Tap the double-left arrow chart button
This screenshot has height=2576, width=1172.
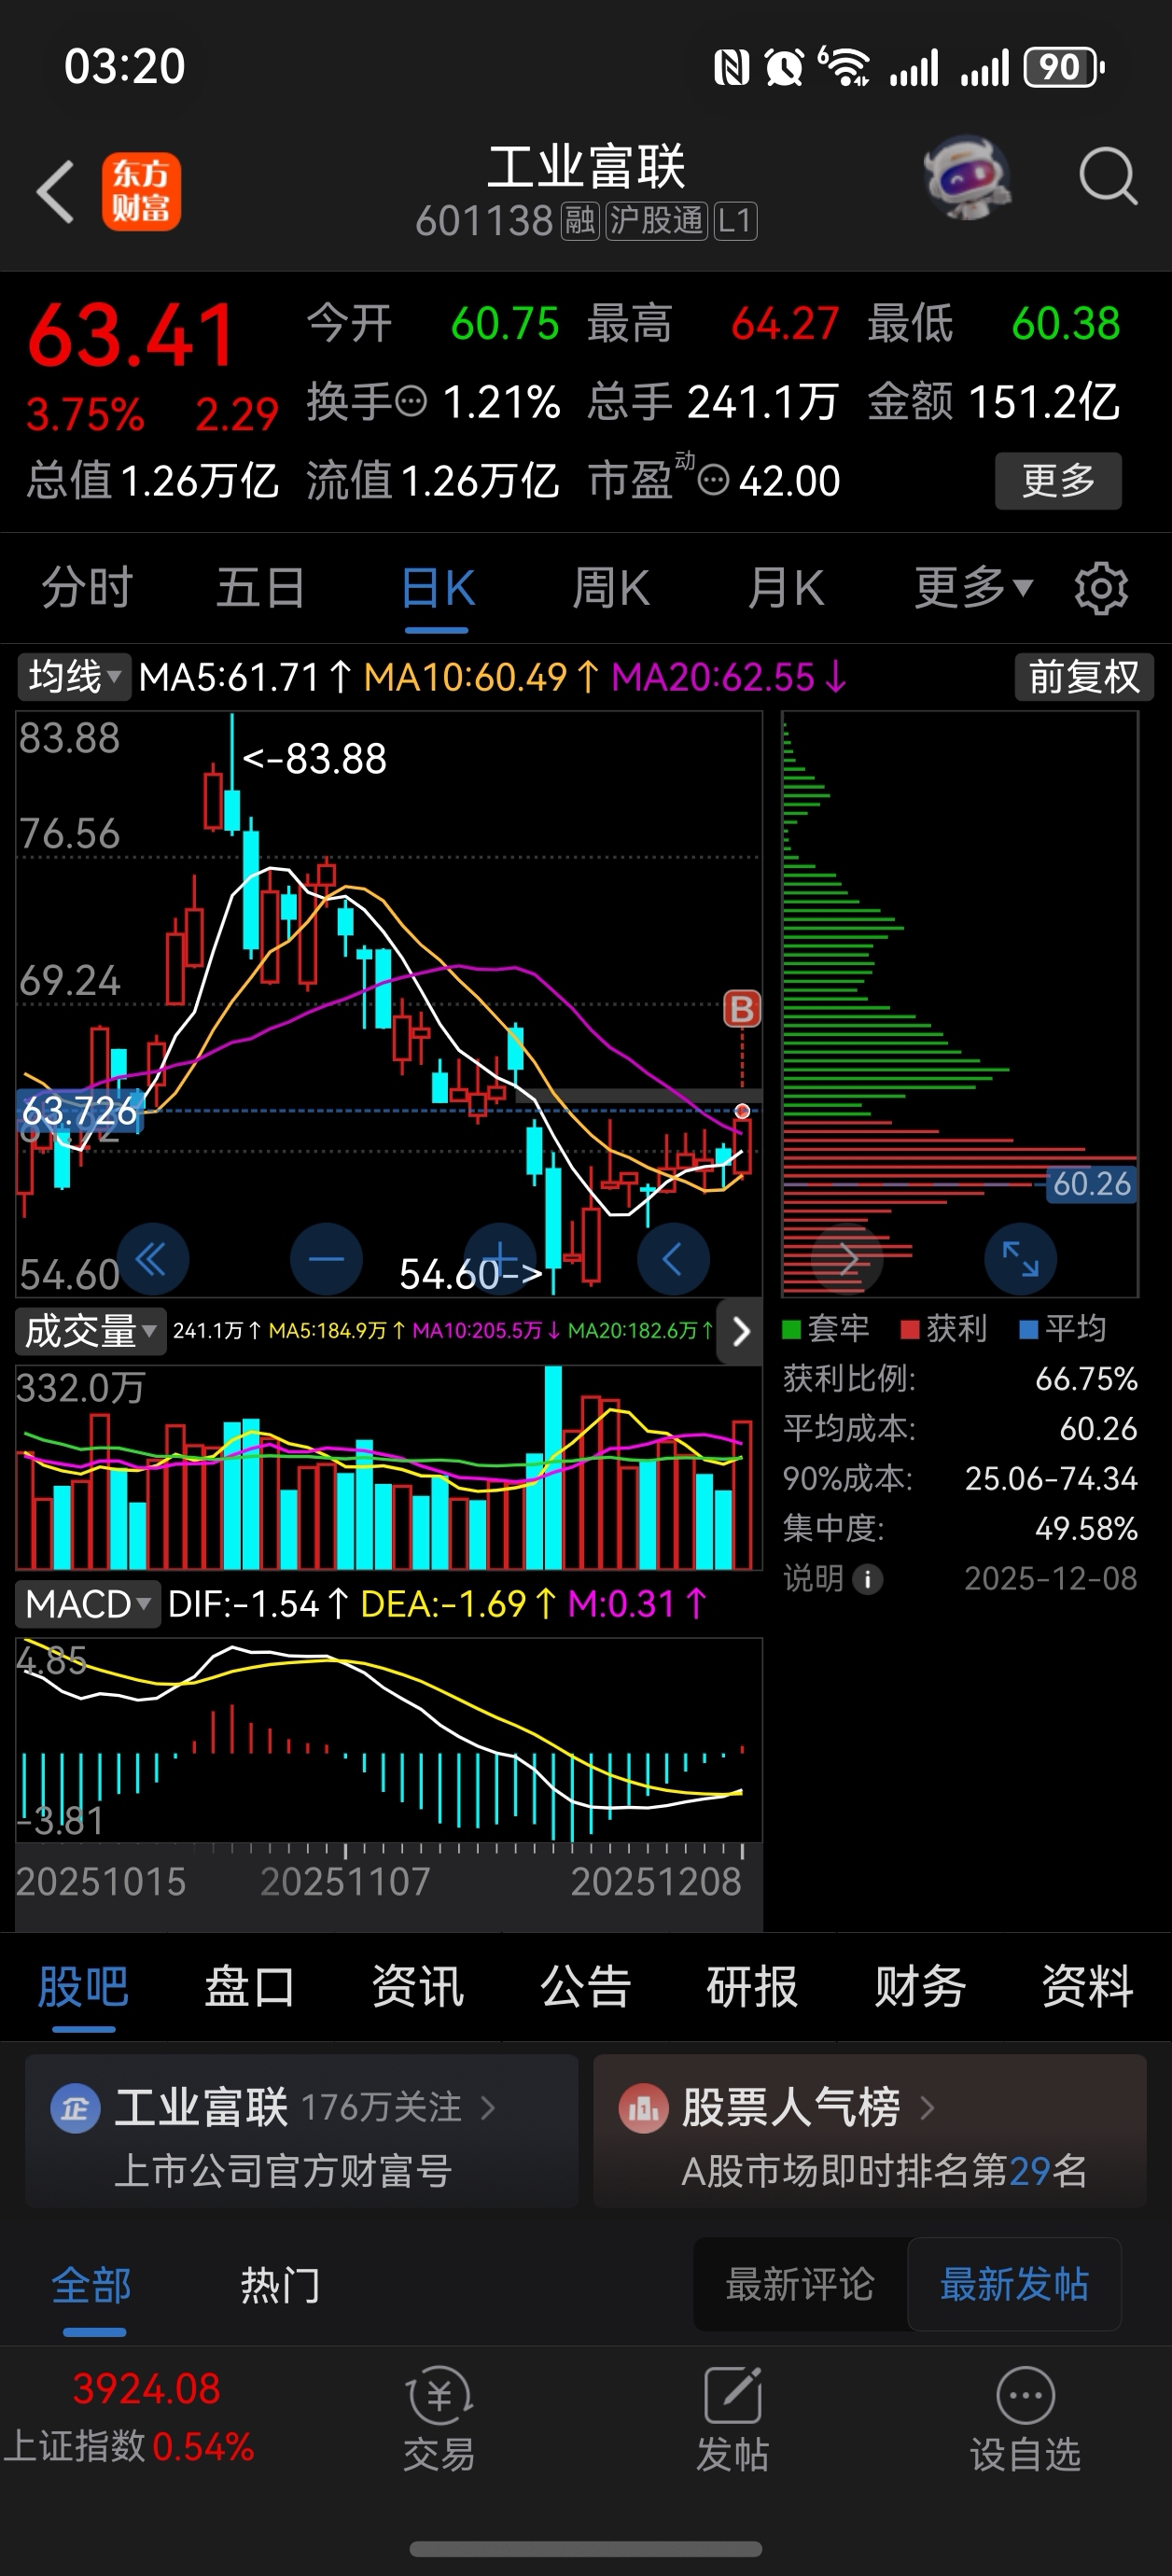pos(152,1259)
